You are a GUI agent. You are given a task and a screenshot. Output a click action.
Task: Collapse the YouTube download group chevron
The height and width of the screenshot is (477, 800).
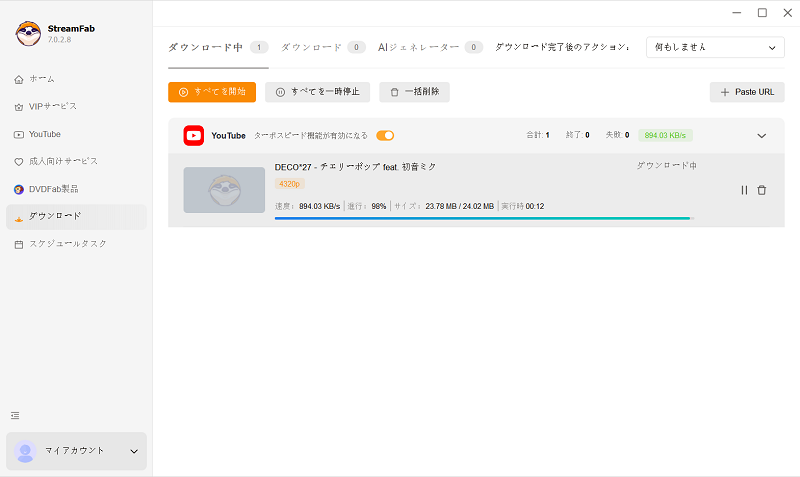click(762, 136)
